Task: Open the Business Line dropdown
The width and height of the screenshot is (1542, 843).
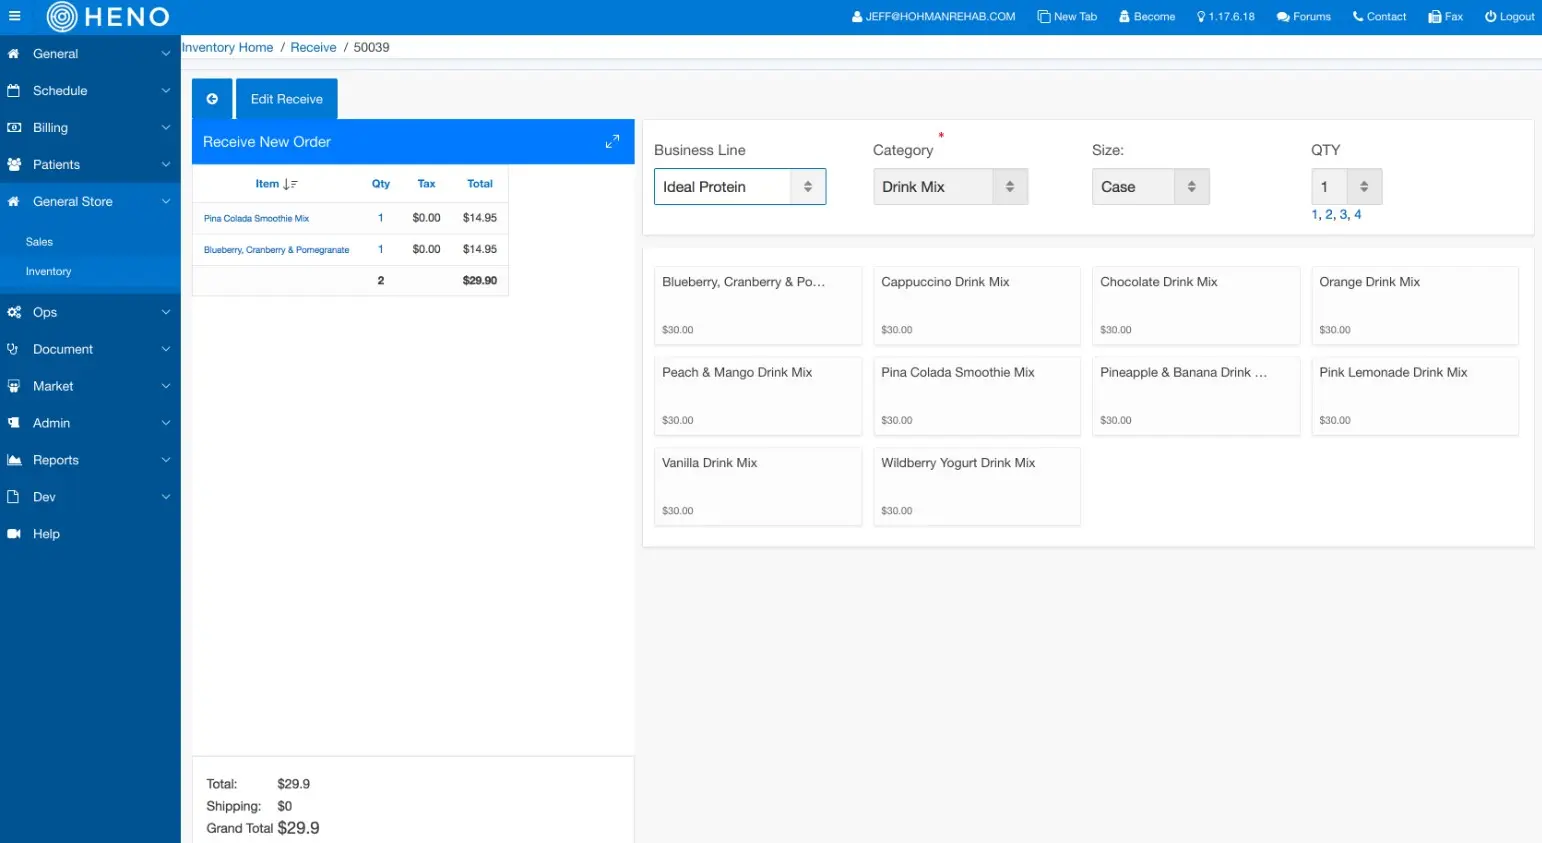Action: pyautogui.click(x=739, y=186)
